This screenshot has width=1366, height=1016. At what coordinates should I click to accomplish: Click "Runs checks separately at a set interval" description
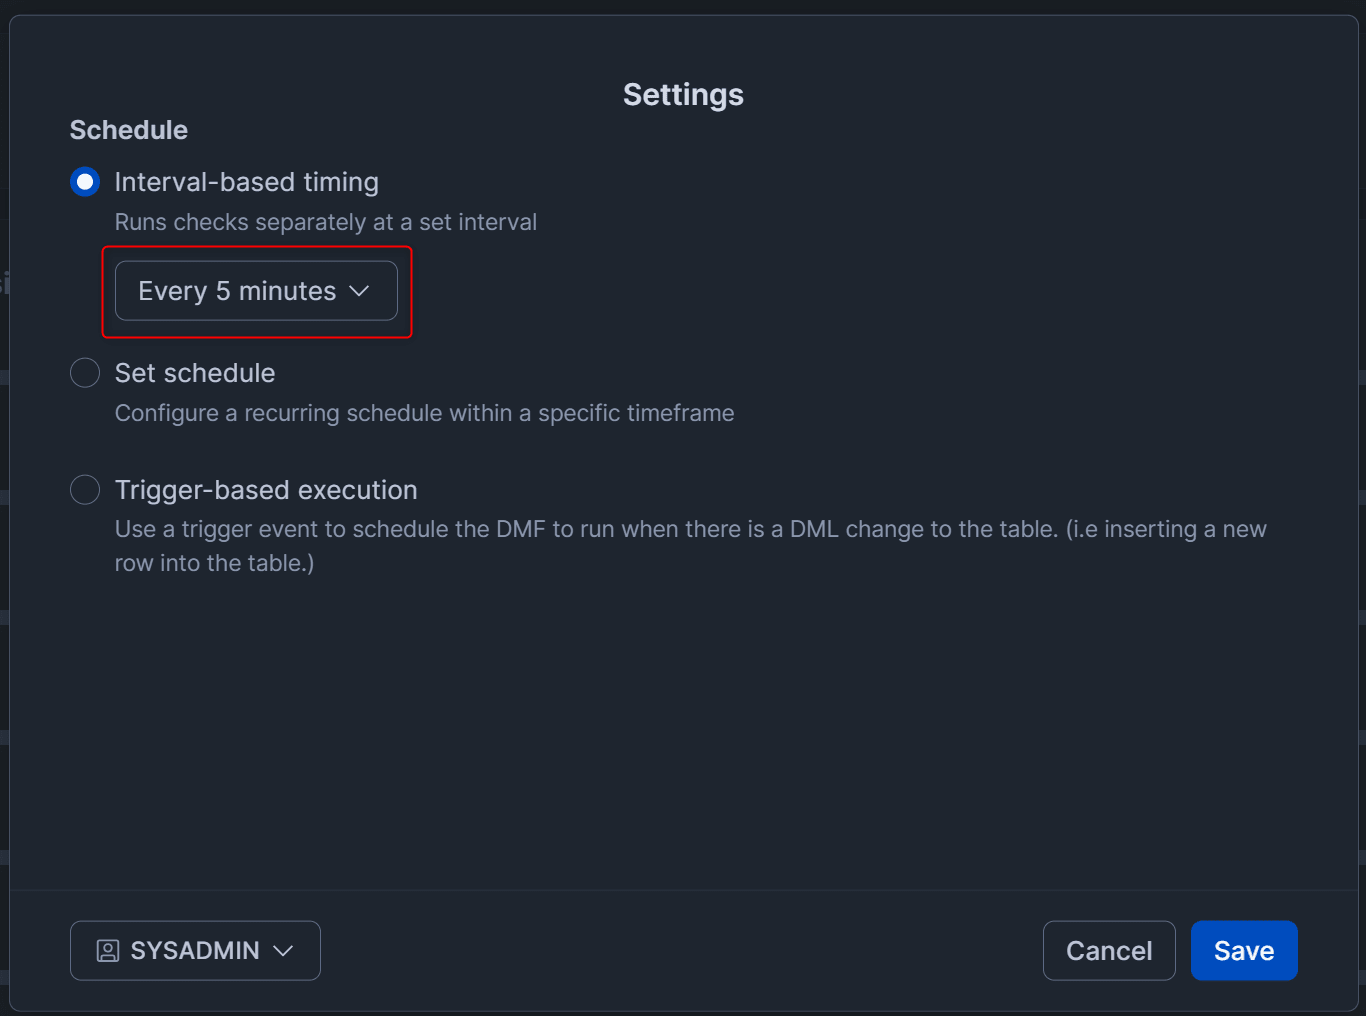pyautogui.click(x=326, y=222)
